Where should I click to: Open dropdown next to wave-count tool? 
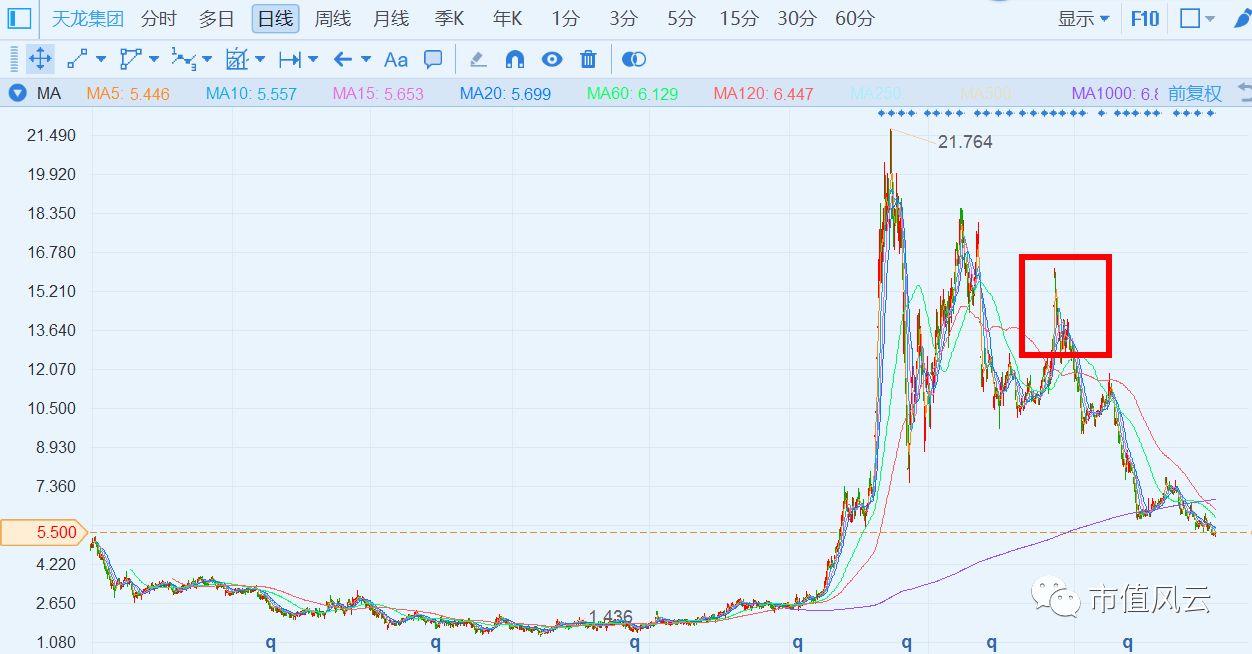pyautogui.click(x=207, y=60)
